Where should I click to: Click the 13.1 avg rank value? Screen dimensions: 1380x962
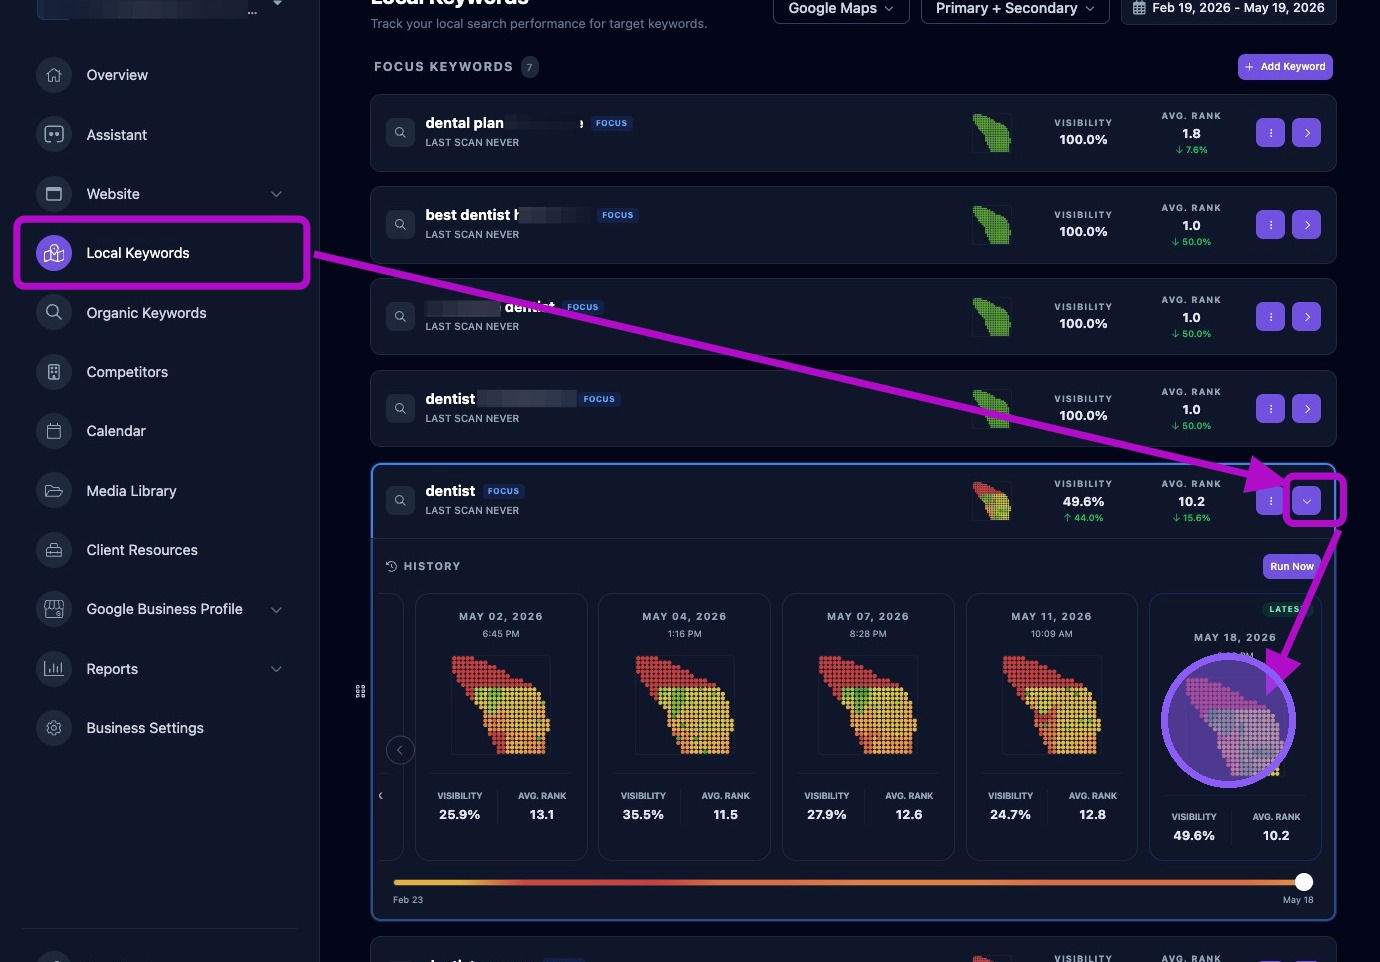pyautogui.click(x=542, y=815)
